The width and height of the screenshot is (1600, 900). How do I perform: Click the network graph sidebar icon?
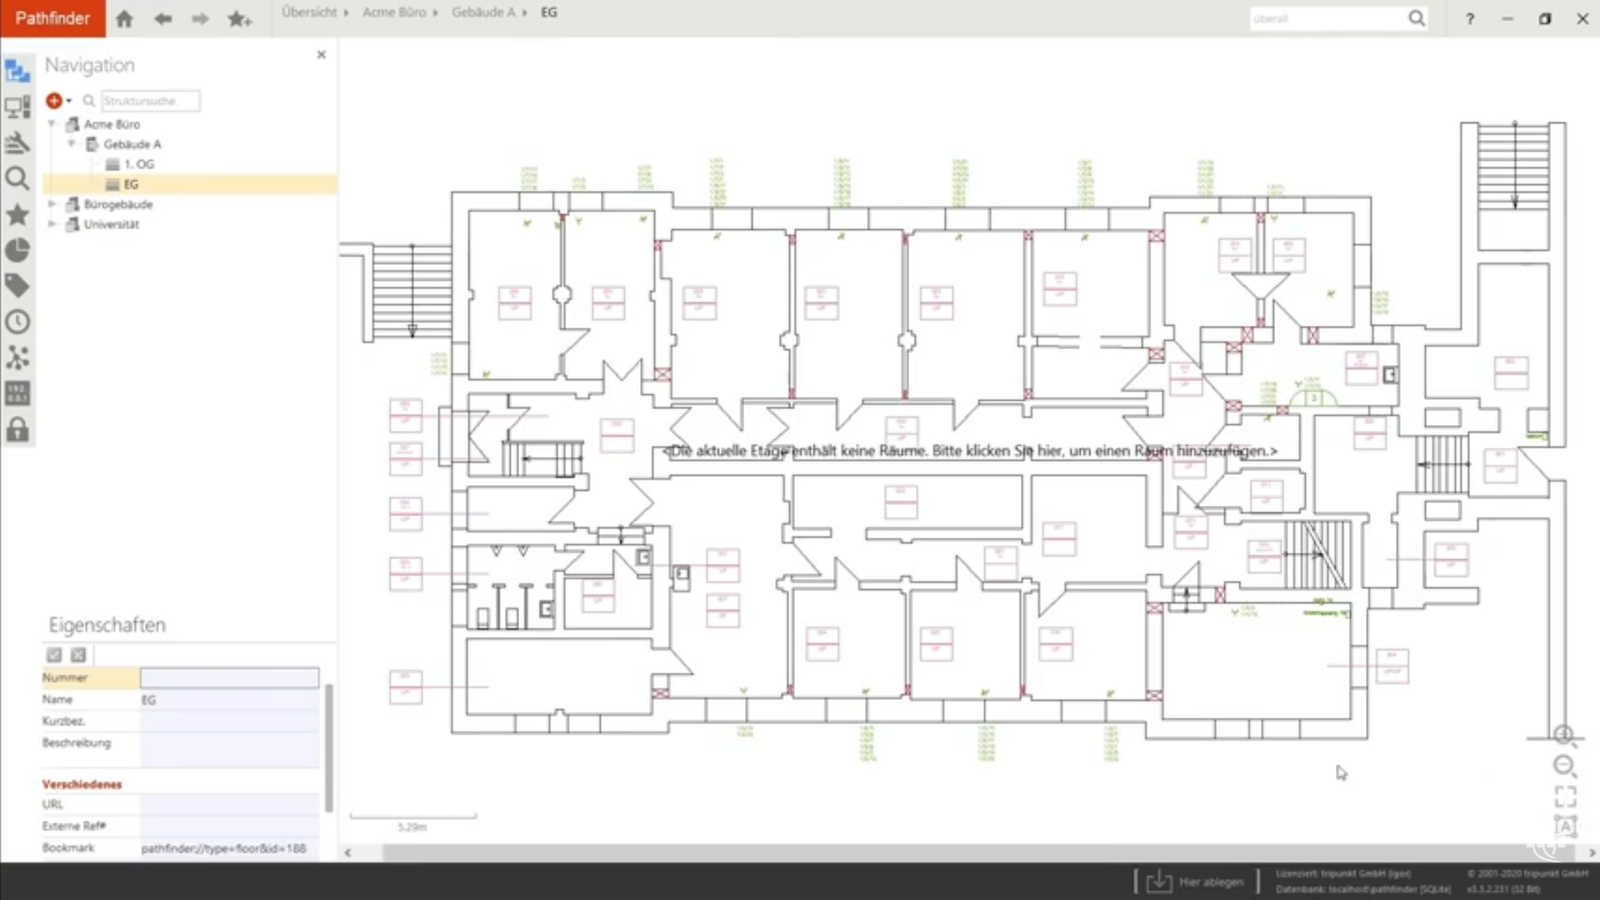17,358
